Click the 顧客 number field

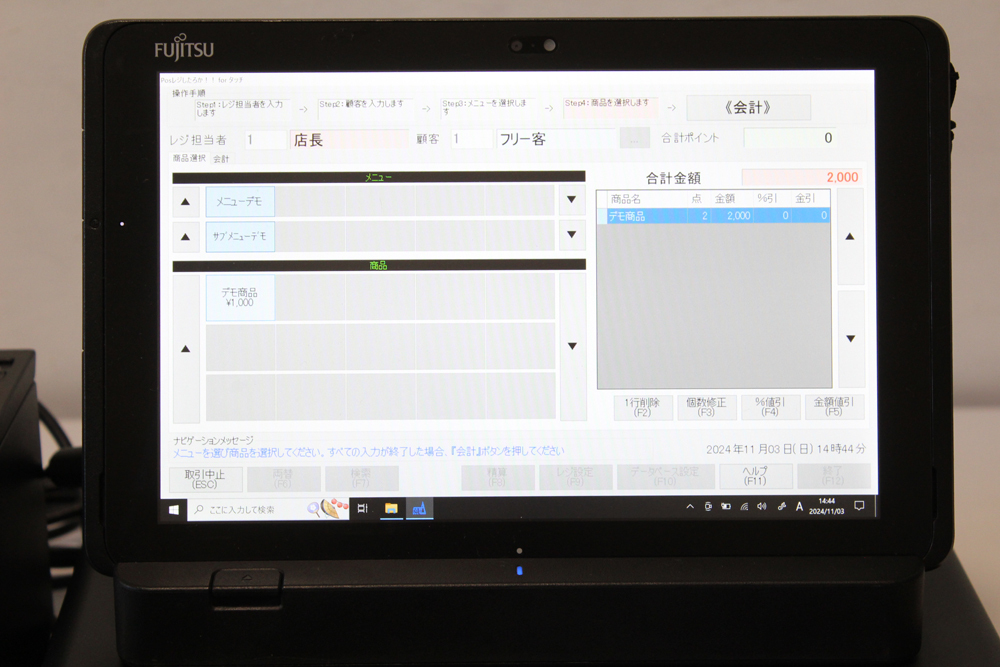[x=471, y=138]
